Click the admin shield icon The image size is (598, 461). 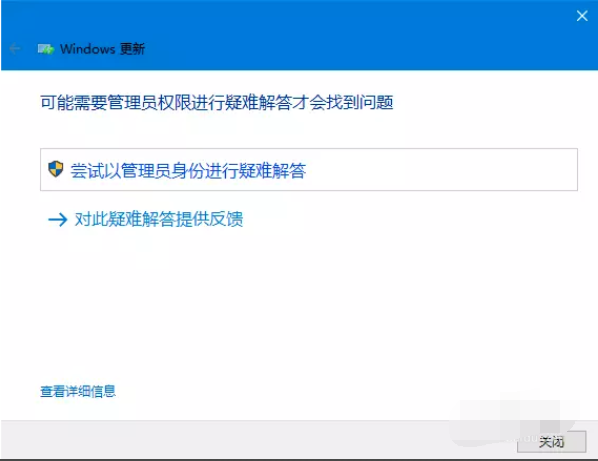coord(56,169)
